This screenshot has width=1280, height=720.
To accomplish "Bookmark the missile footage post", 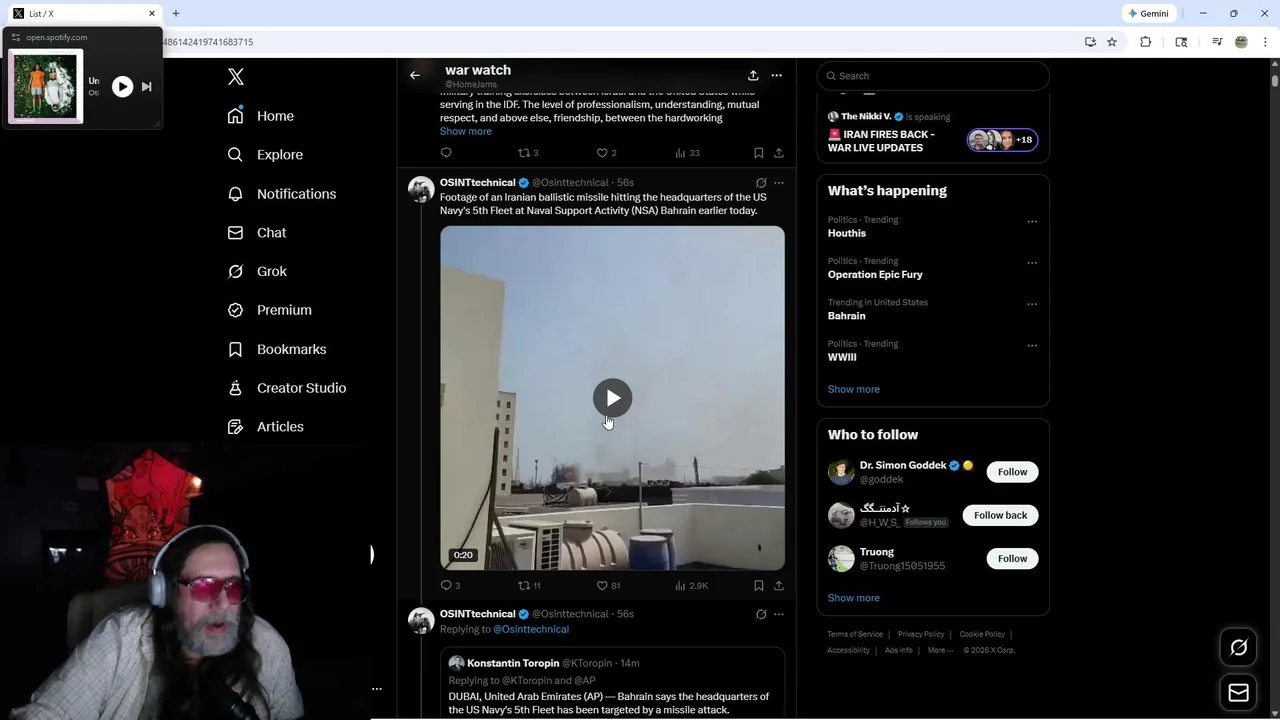I will click(x=758, y=586).
